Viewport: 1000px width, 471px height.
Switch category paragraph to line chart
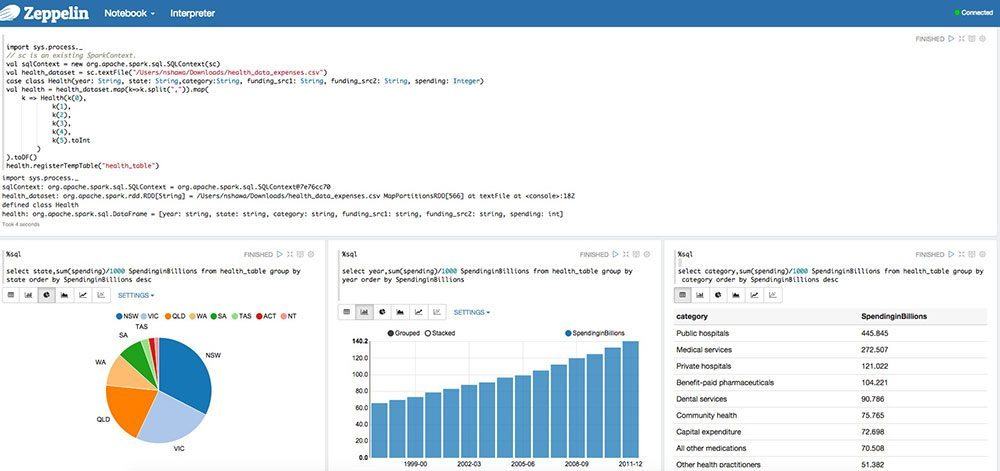(754, 295)
